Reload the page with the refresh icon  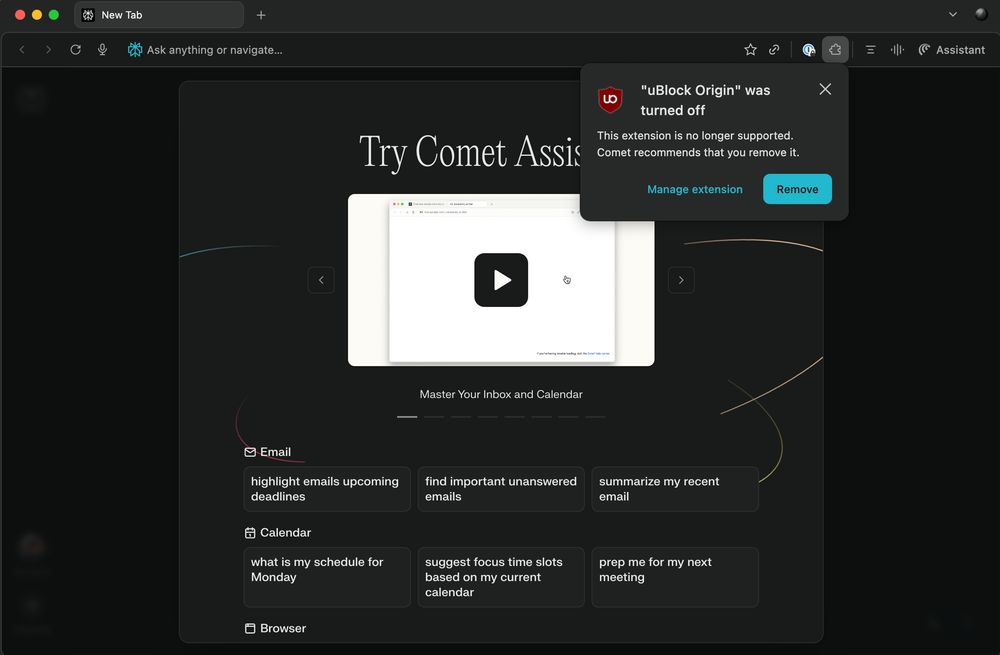click(x=75, y=50)
